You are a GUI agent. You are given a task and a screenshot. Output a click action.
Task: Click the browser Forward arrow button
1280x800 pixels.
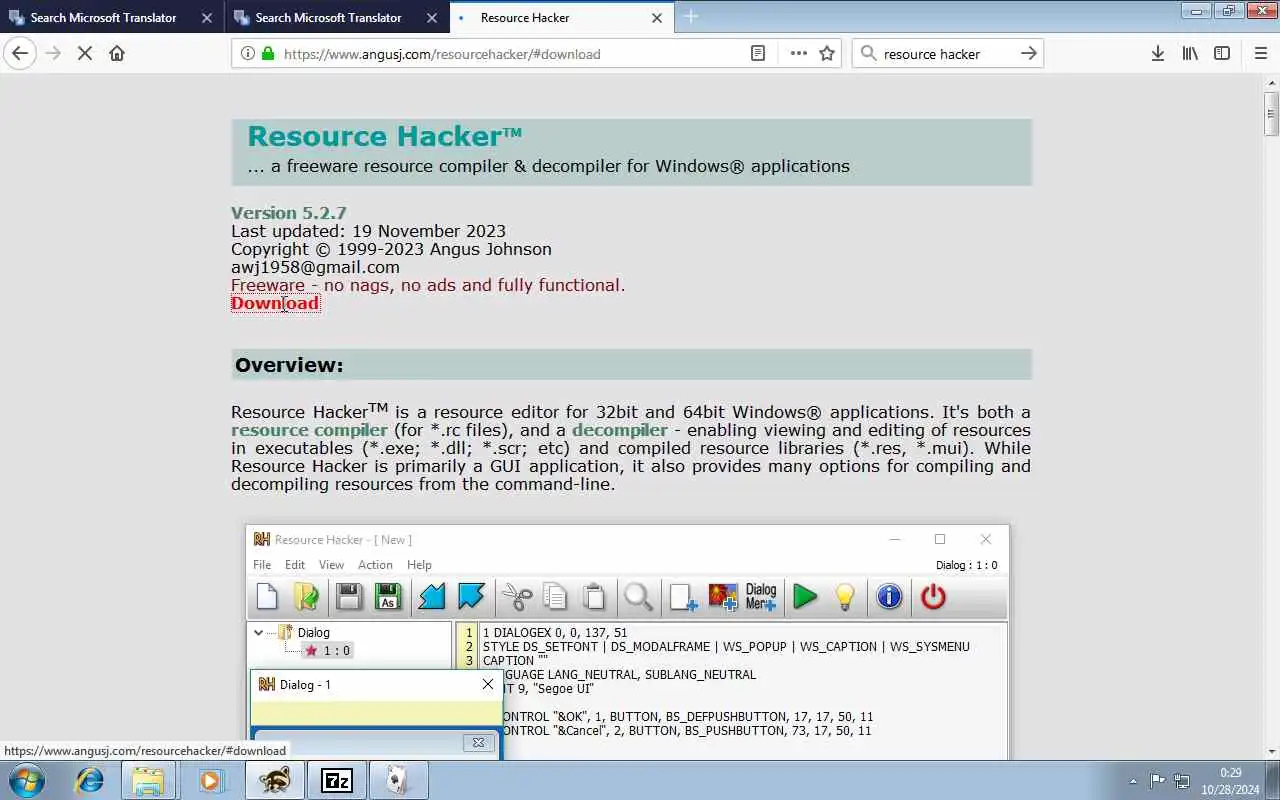point(53,53)
